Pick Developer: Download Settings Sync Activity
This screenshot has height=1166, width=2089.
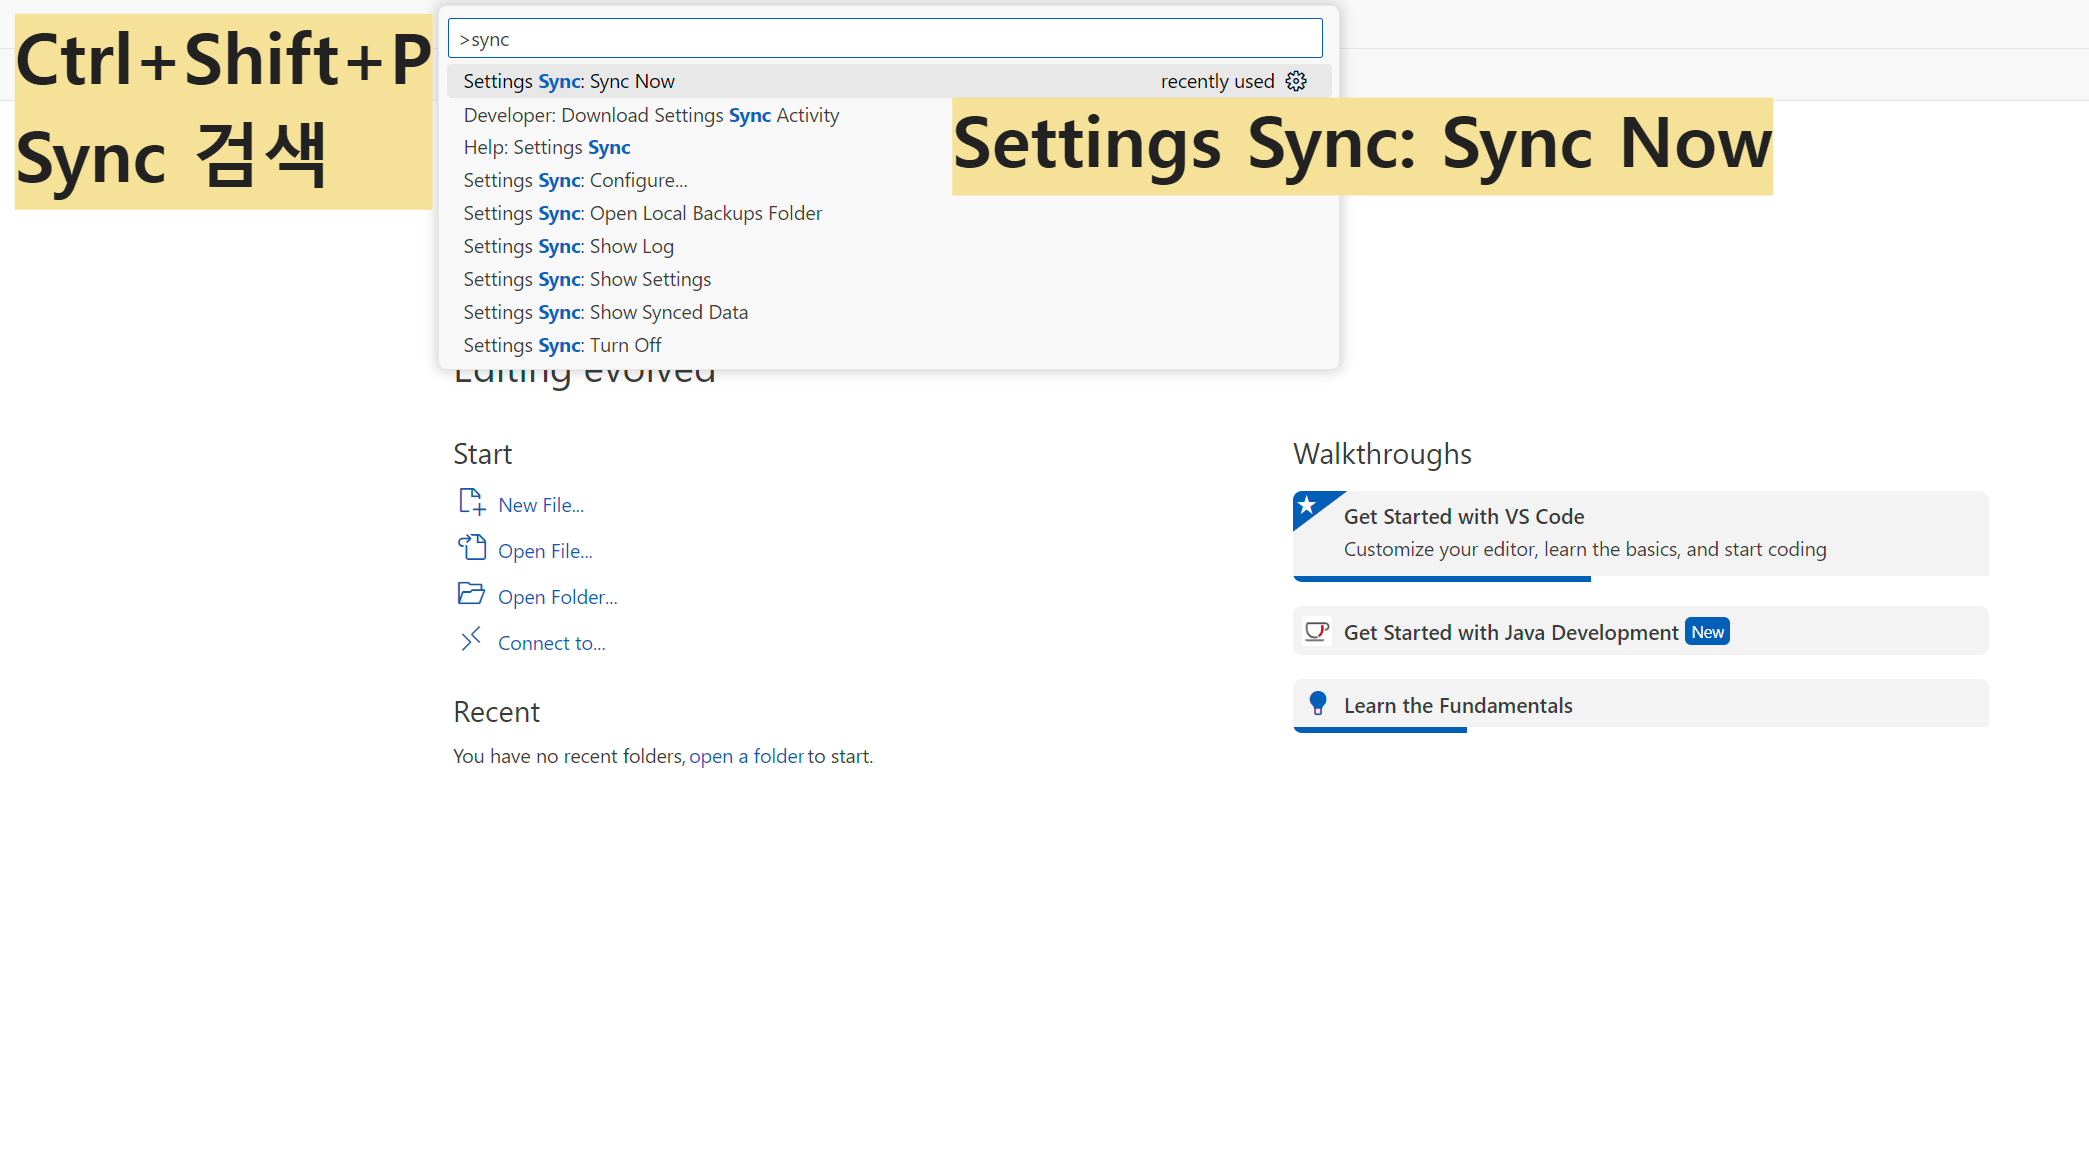(x=651, y=115)
